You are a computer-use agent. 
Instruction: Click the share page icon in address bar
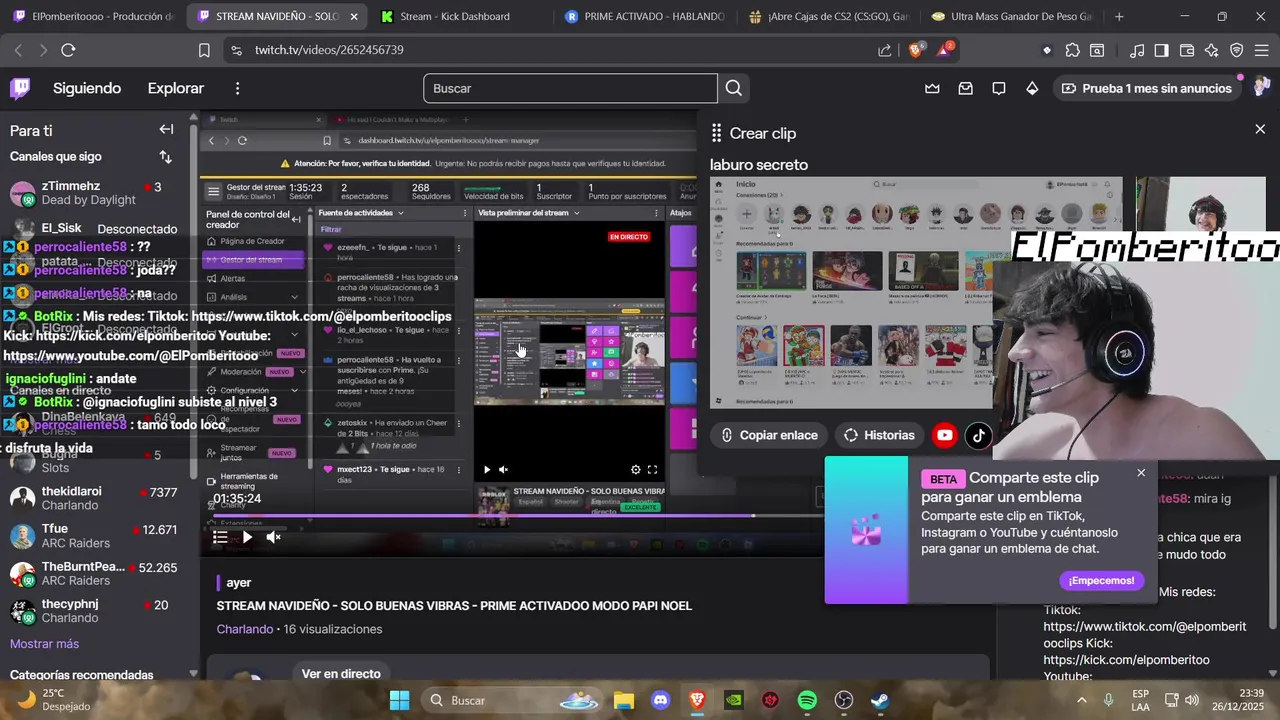[x=885, y=50]
